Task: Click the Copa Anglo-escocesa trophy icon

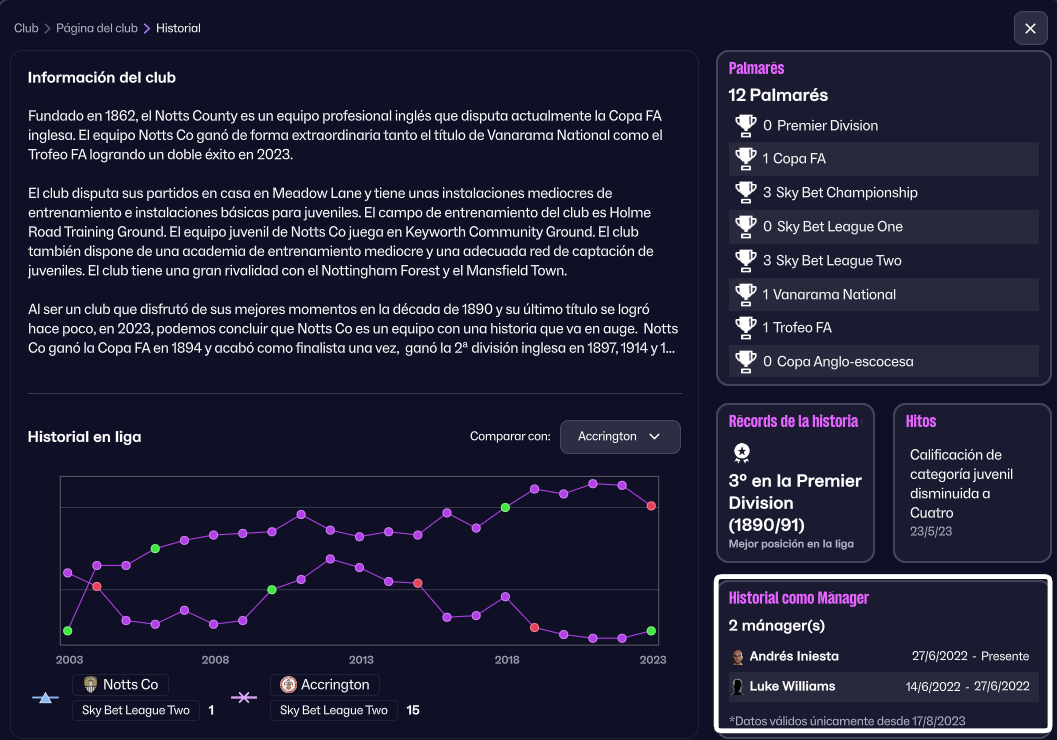Action: (x=746, y=361)
